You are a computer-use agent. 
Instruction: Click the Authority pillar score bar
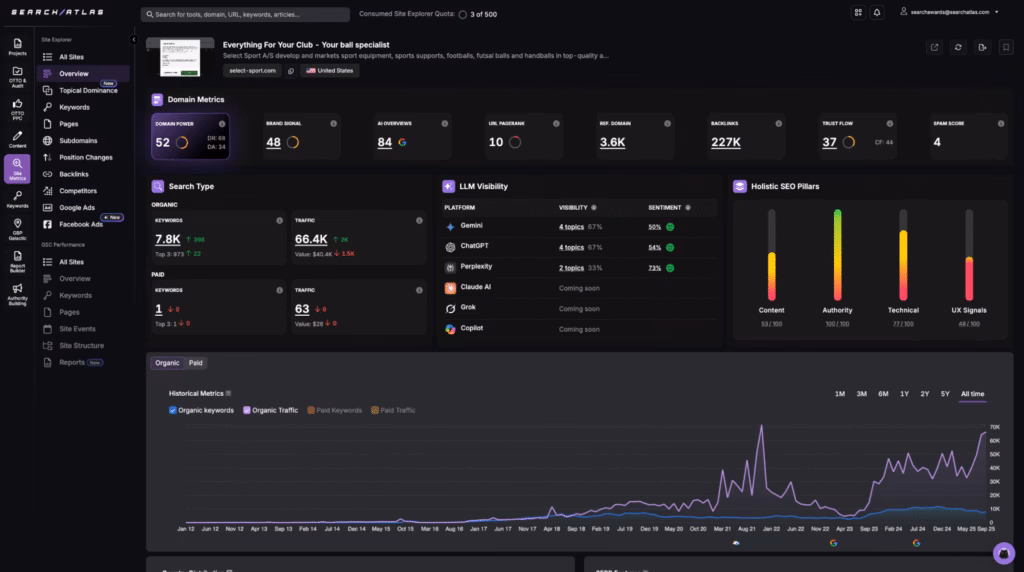click(836, 254)
